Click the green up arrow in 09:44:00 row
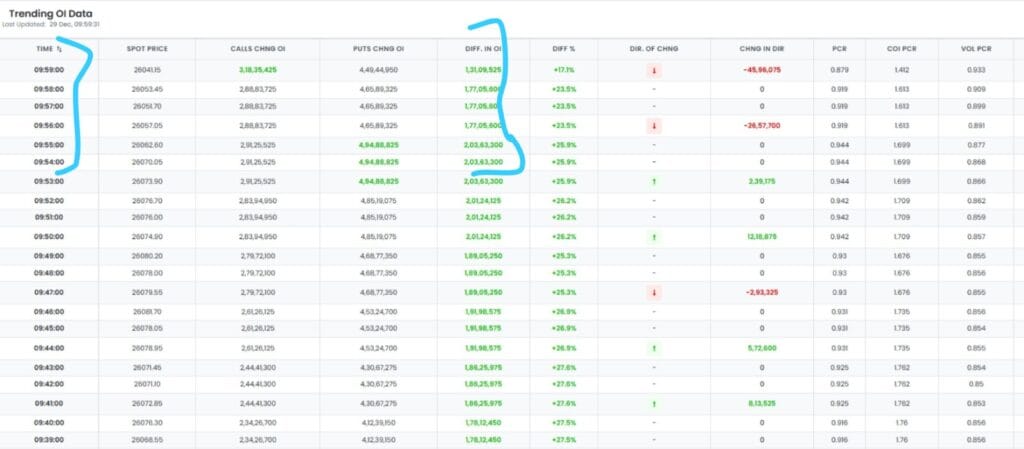 653,347
